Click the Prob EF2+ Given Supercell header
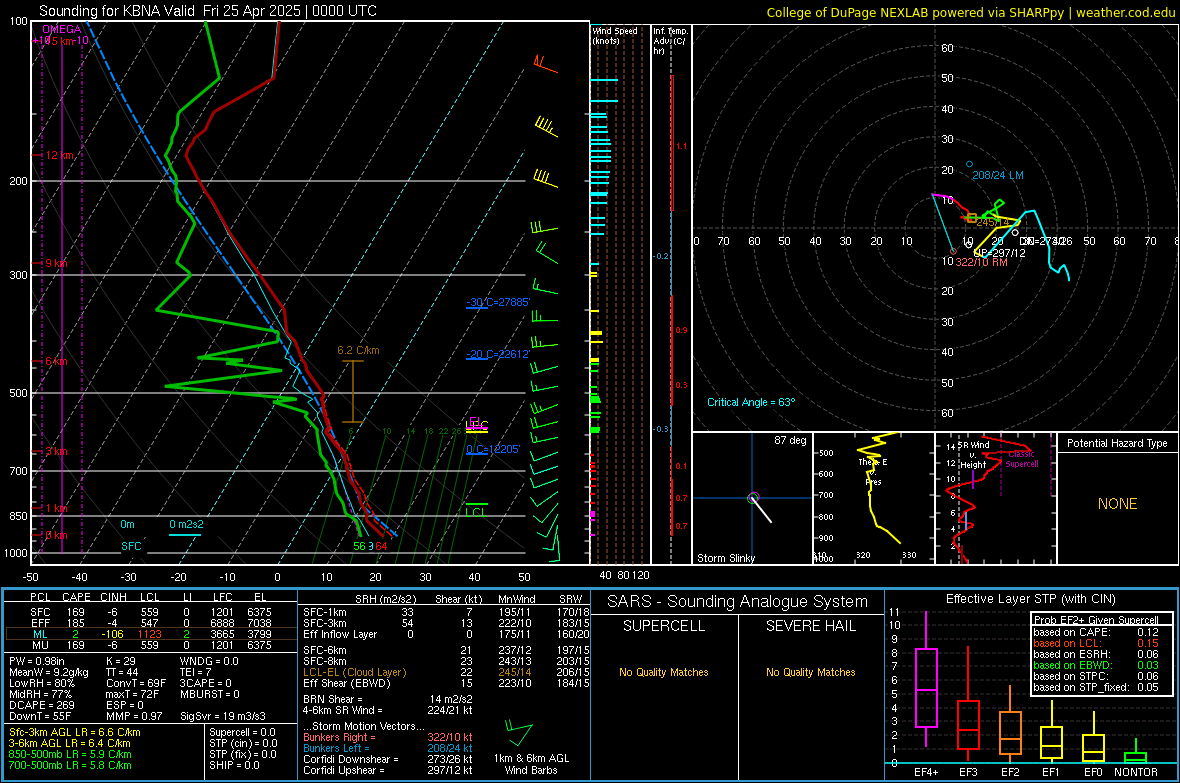 pyautogui.click(x=1096, y=620)
